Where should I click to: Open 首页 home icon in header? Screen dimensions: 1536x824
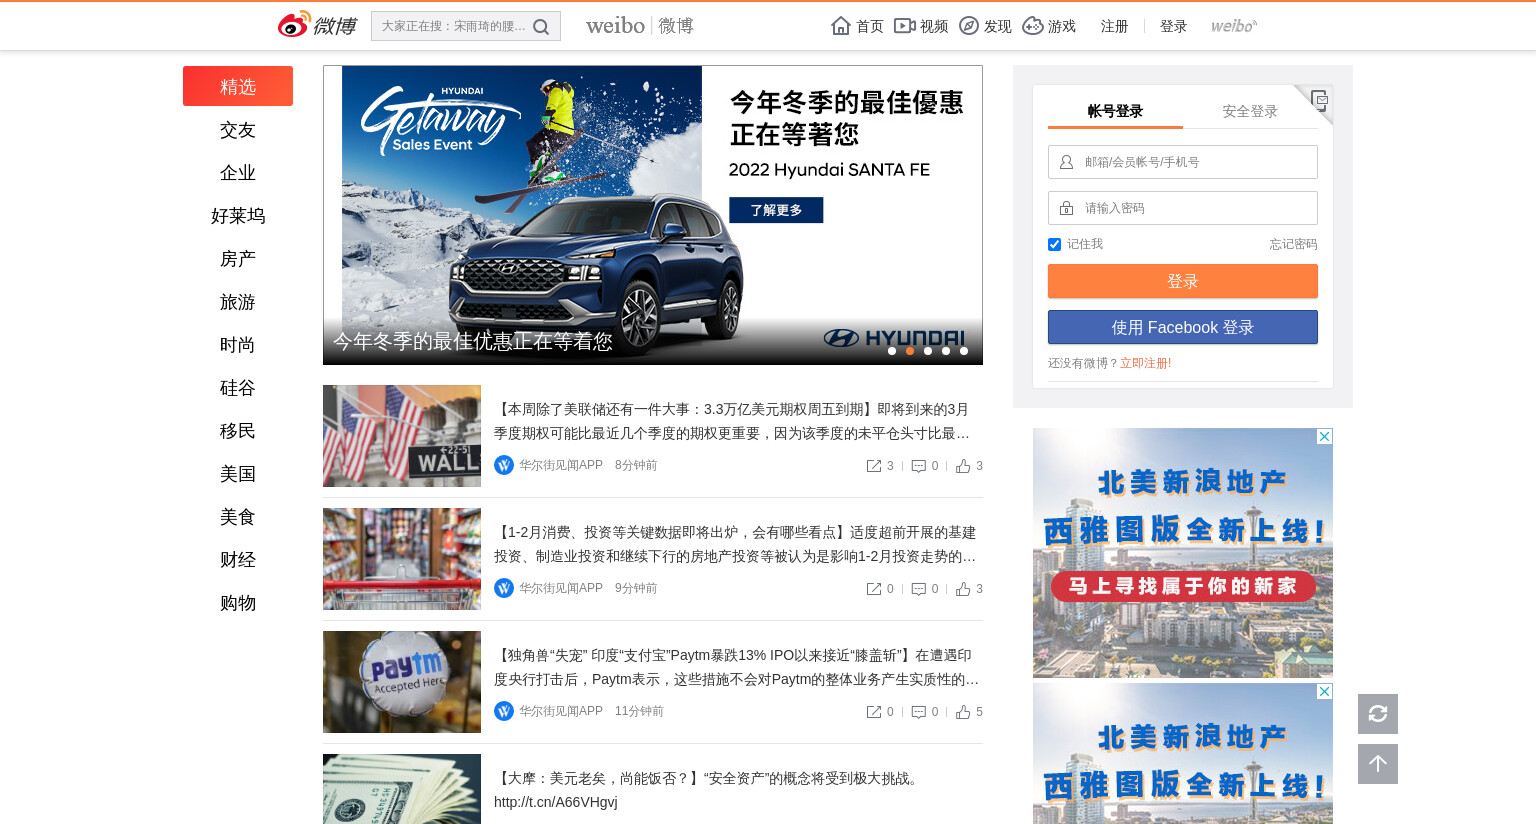(x=841, y=26)
